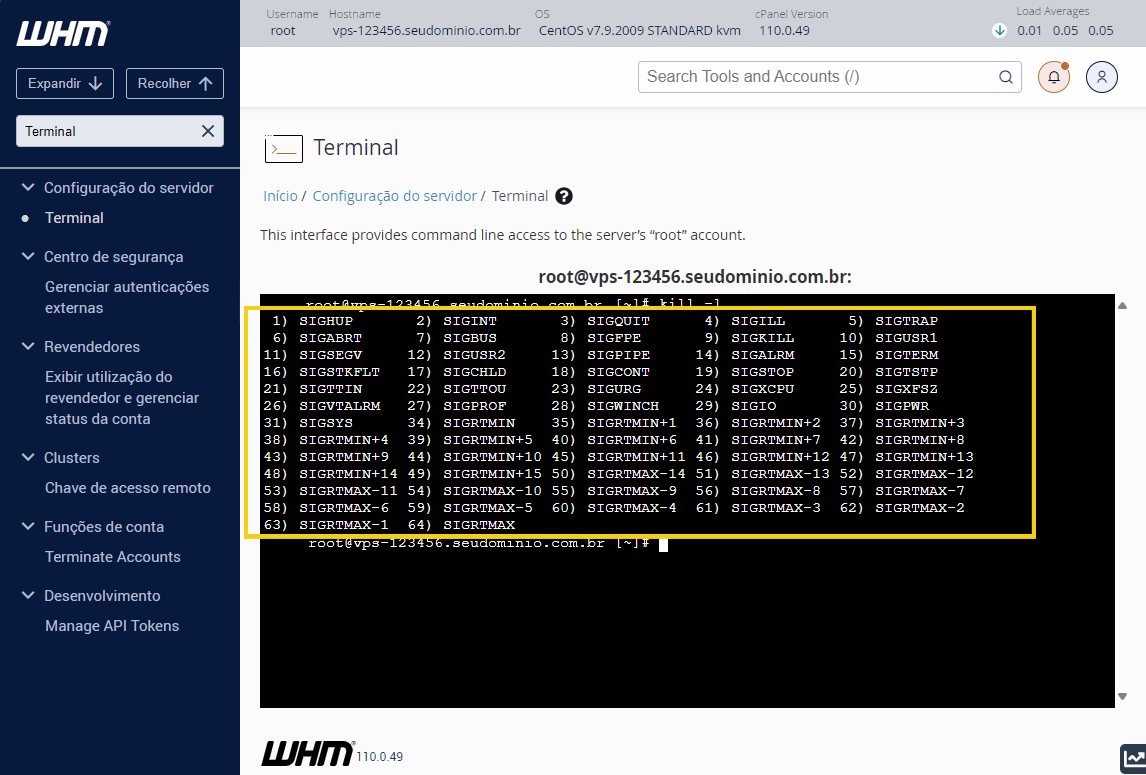1146x775 pixels.
Task: Click the user profile icon
Action: 1101,76
